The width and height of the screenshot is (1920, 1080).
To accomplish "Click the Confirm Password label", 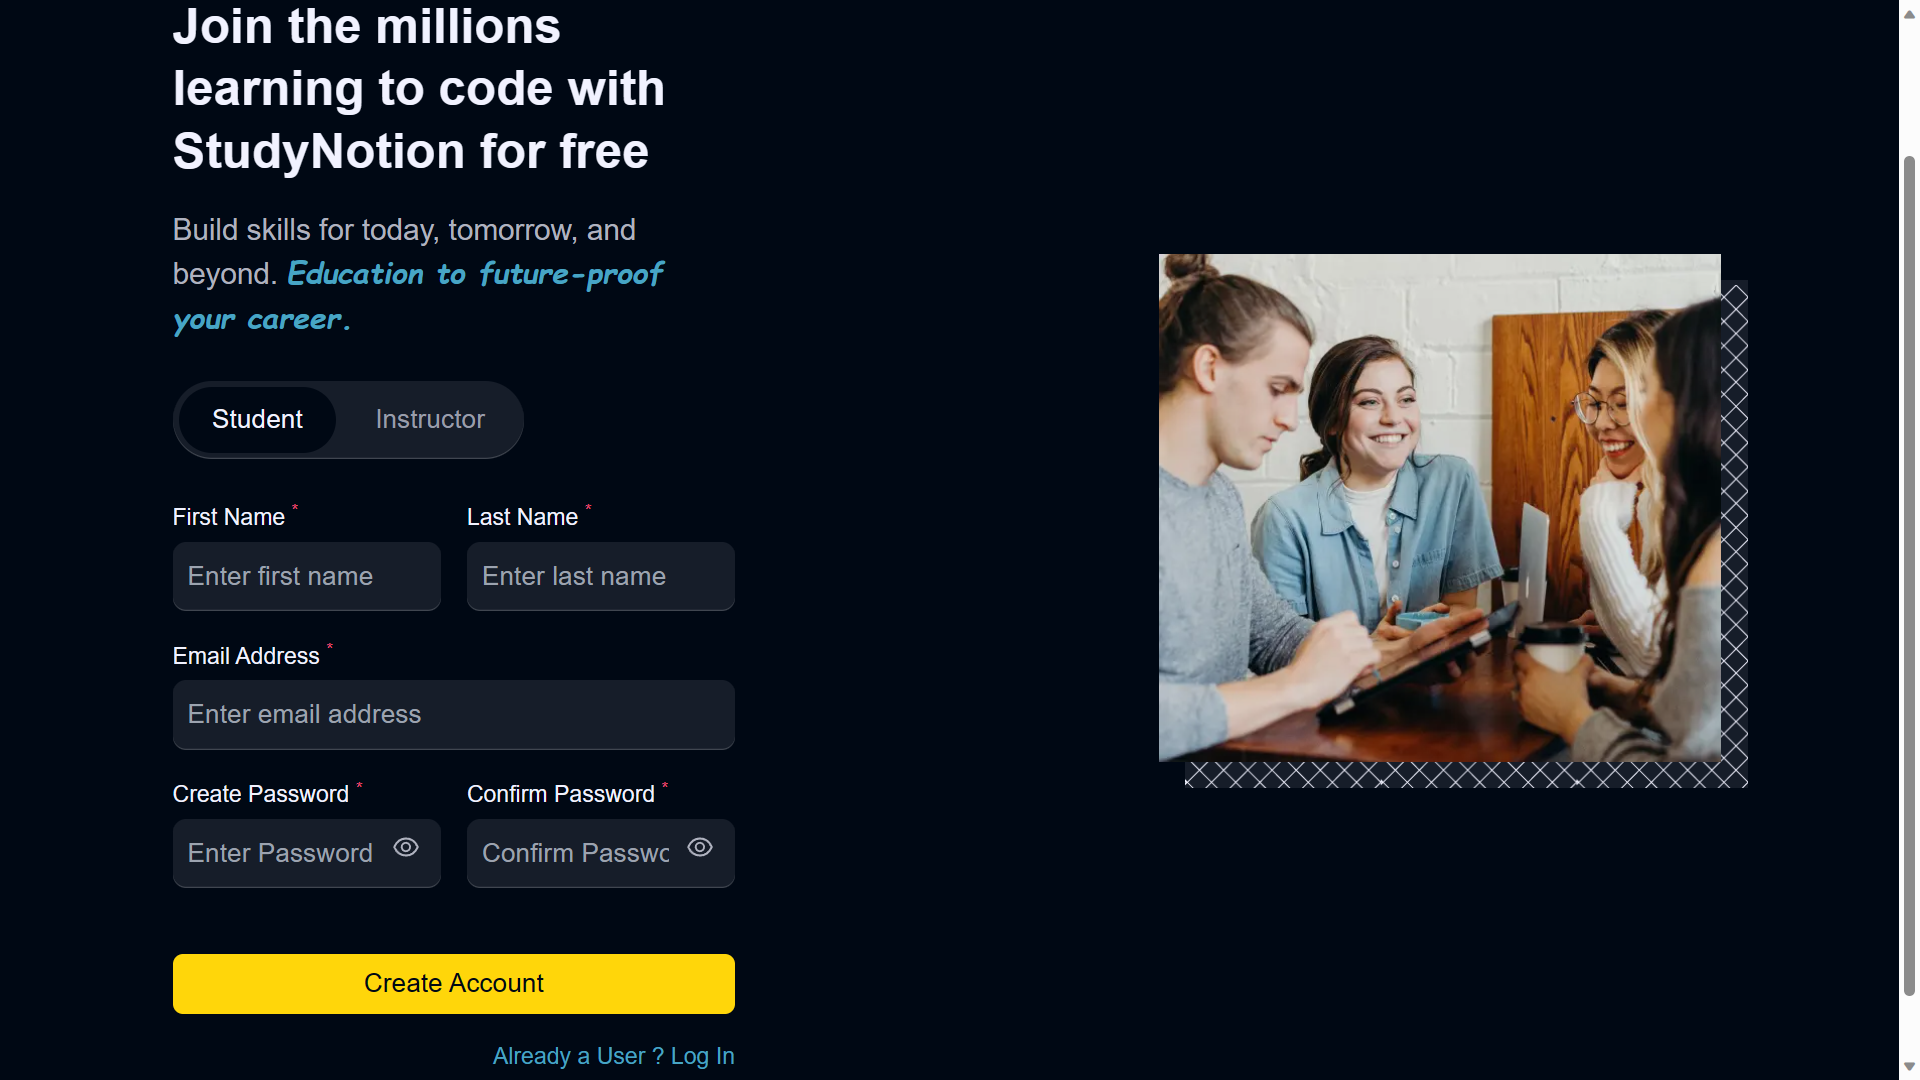I will (561, 794).
